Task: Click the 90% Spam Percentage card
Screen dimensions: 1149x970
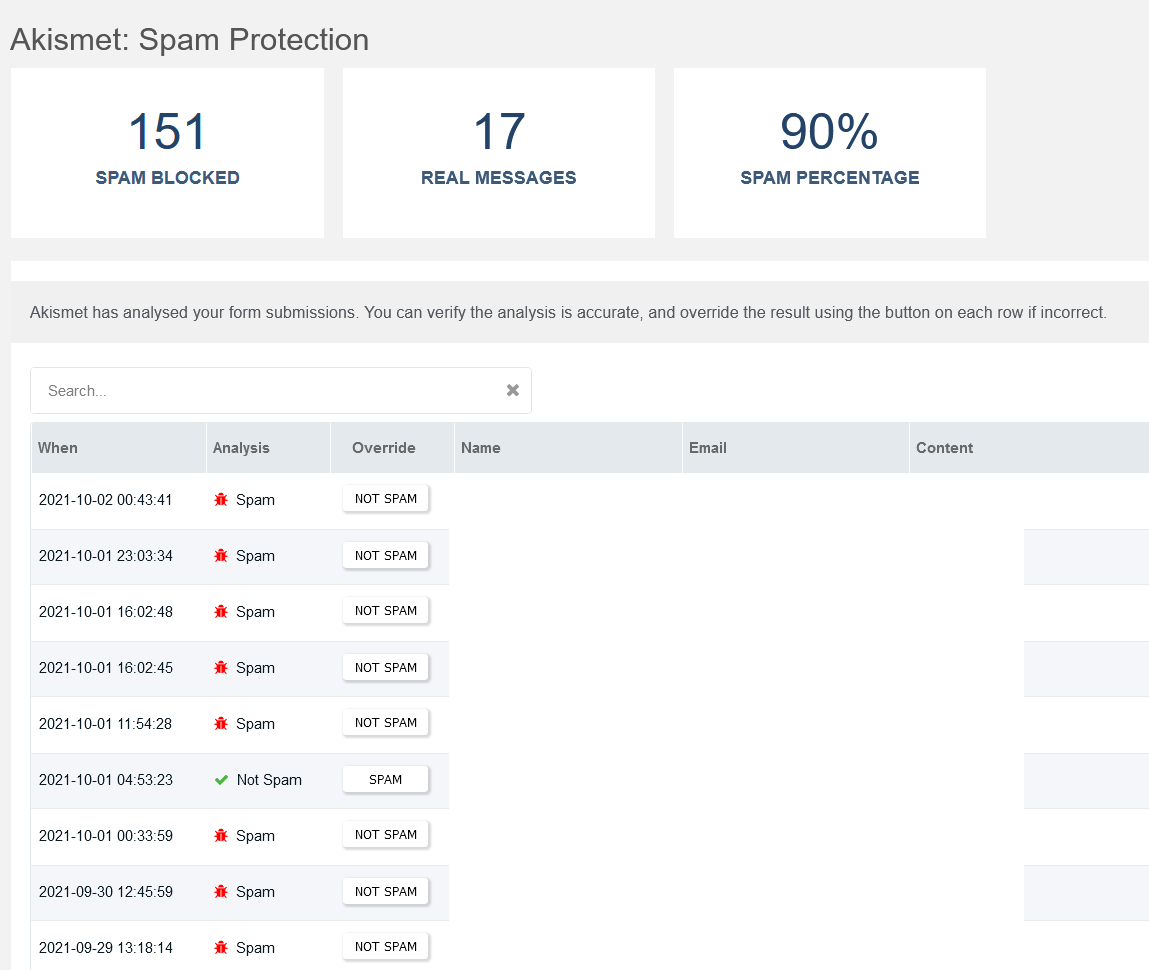Action: coord(830,153)
